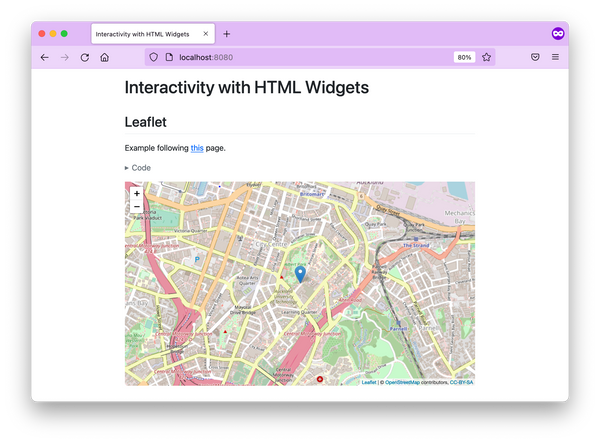Screen dimensions: 600x443
Task: Click the tracking protection shield icon
Action: tap(153, 58)
